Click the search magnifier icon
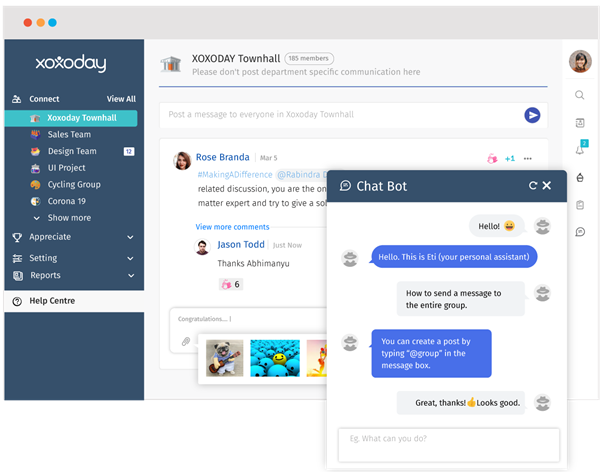The width and height of the screenshot is (602, 472). point(580,95)
